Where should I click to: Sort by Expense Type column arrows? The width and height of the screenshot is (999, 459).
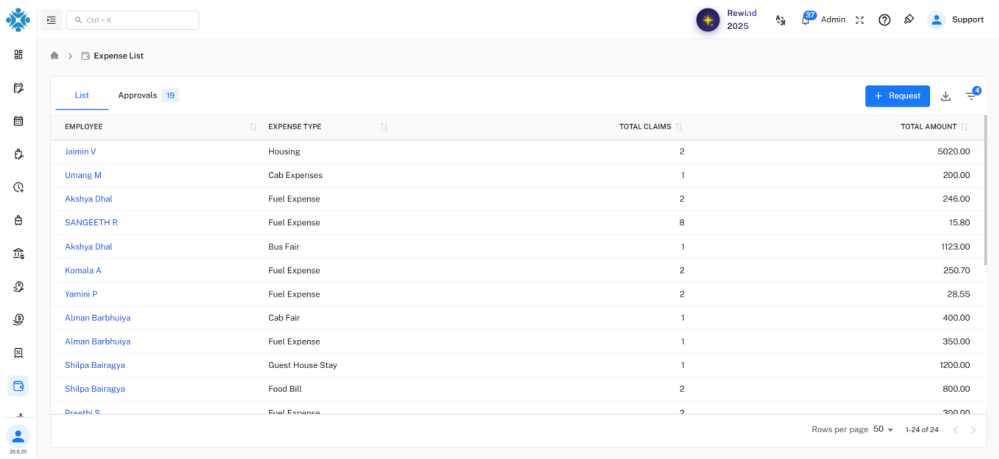(x=384, y=127)
